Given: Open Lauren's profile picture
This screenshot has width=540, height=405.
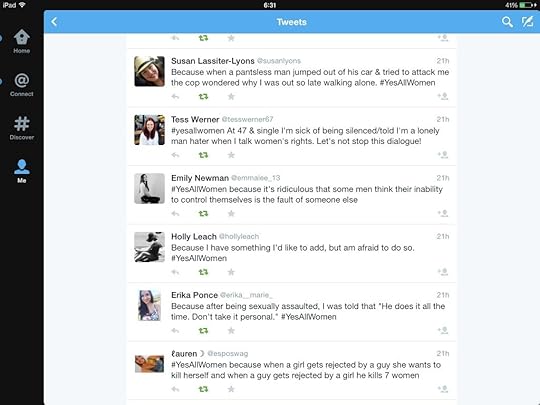Looking at the screenshot, I should click(149, 364).
